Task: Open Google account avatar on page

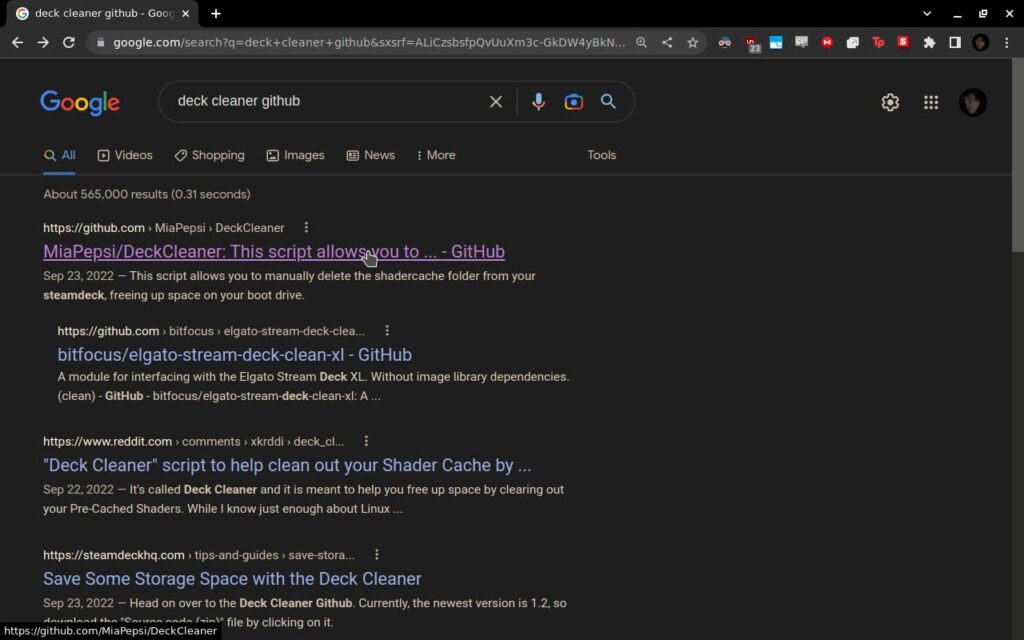Action: pos(972,103)
